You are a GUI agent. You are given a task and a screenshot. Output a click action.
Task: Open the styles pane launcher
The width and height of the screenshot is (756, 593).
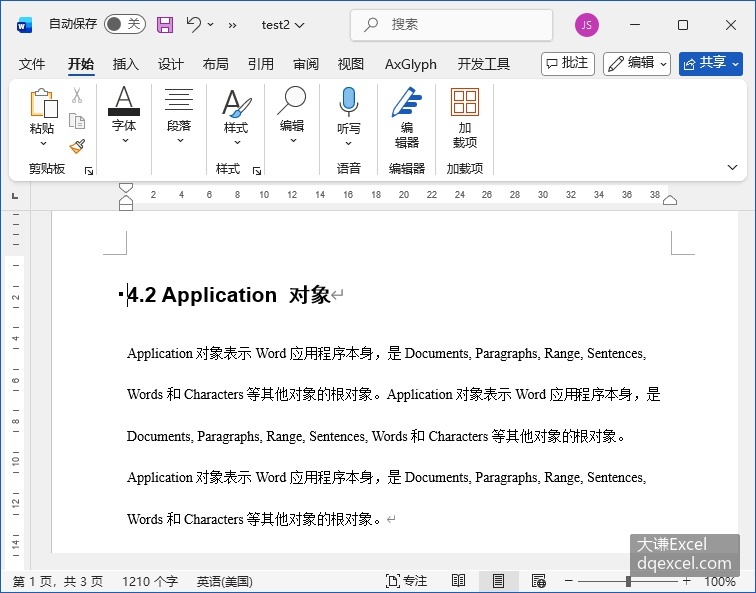click(x=257, y=171)
